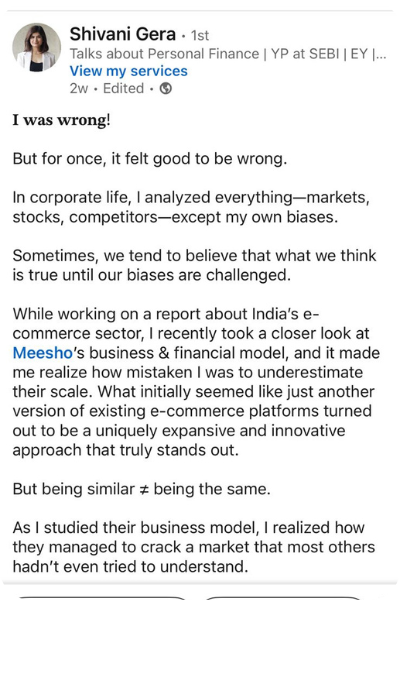Click the felt good to be wrong line
The image size is (400, 700).
(x=150, y=159)
